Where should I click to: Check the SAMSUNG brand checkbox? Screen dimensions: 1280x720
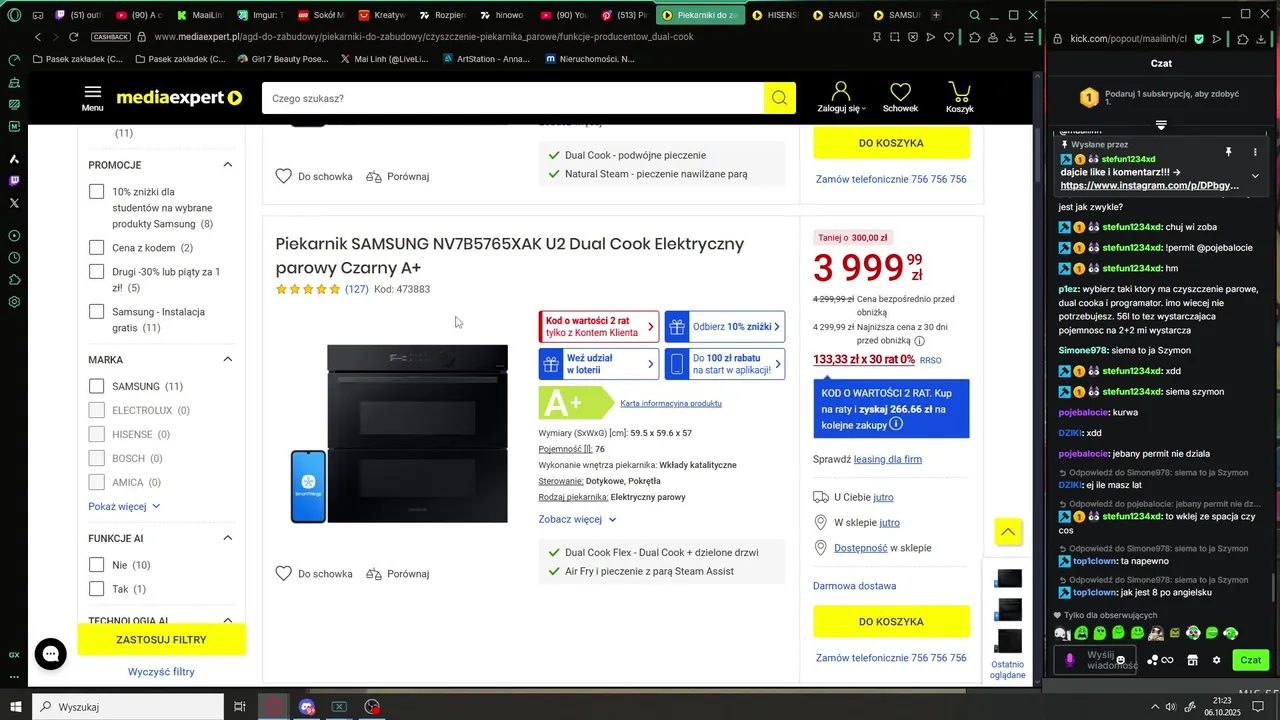pos(96,386)
